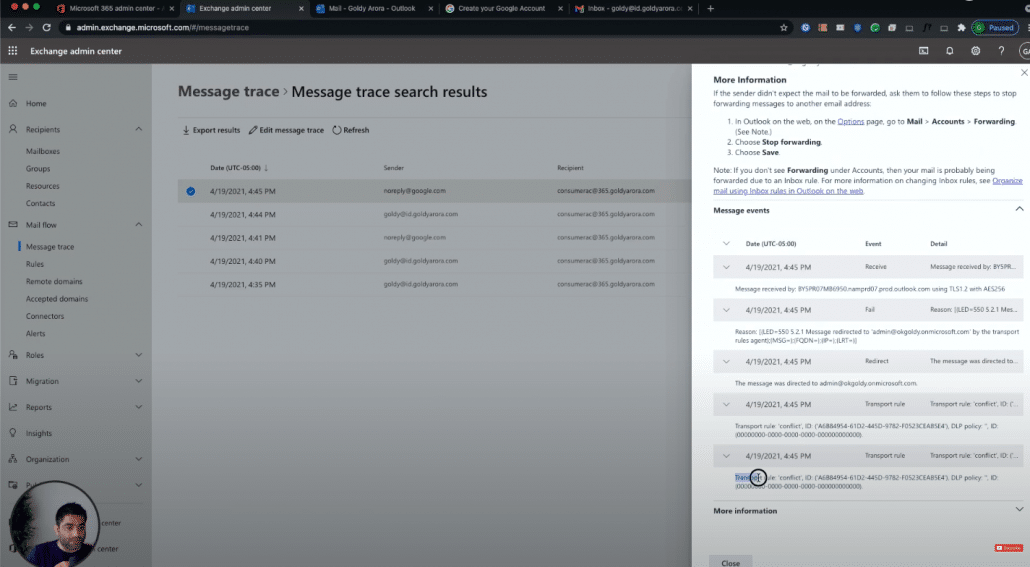1030x567 pixels.
Task: Select the 4/19/2021, 4:41 PM row
Action: tap(434, 238)
